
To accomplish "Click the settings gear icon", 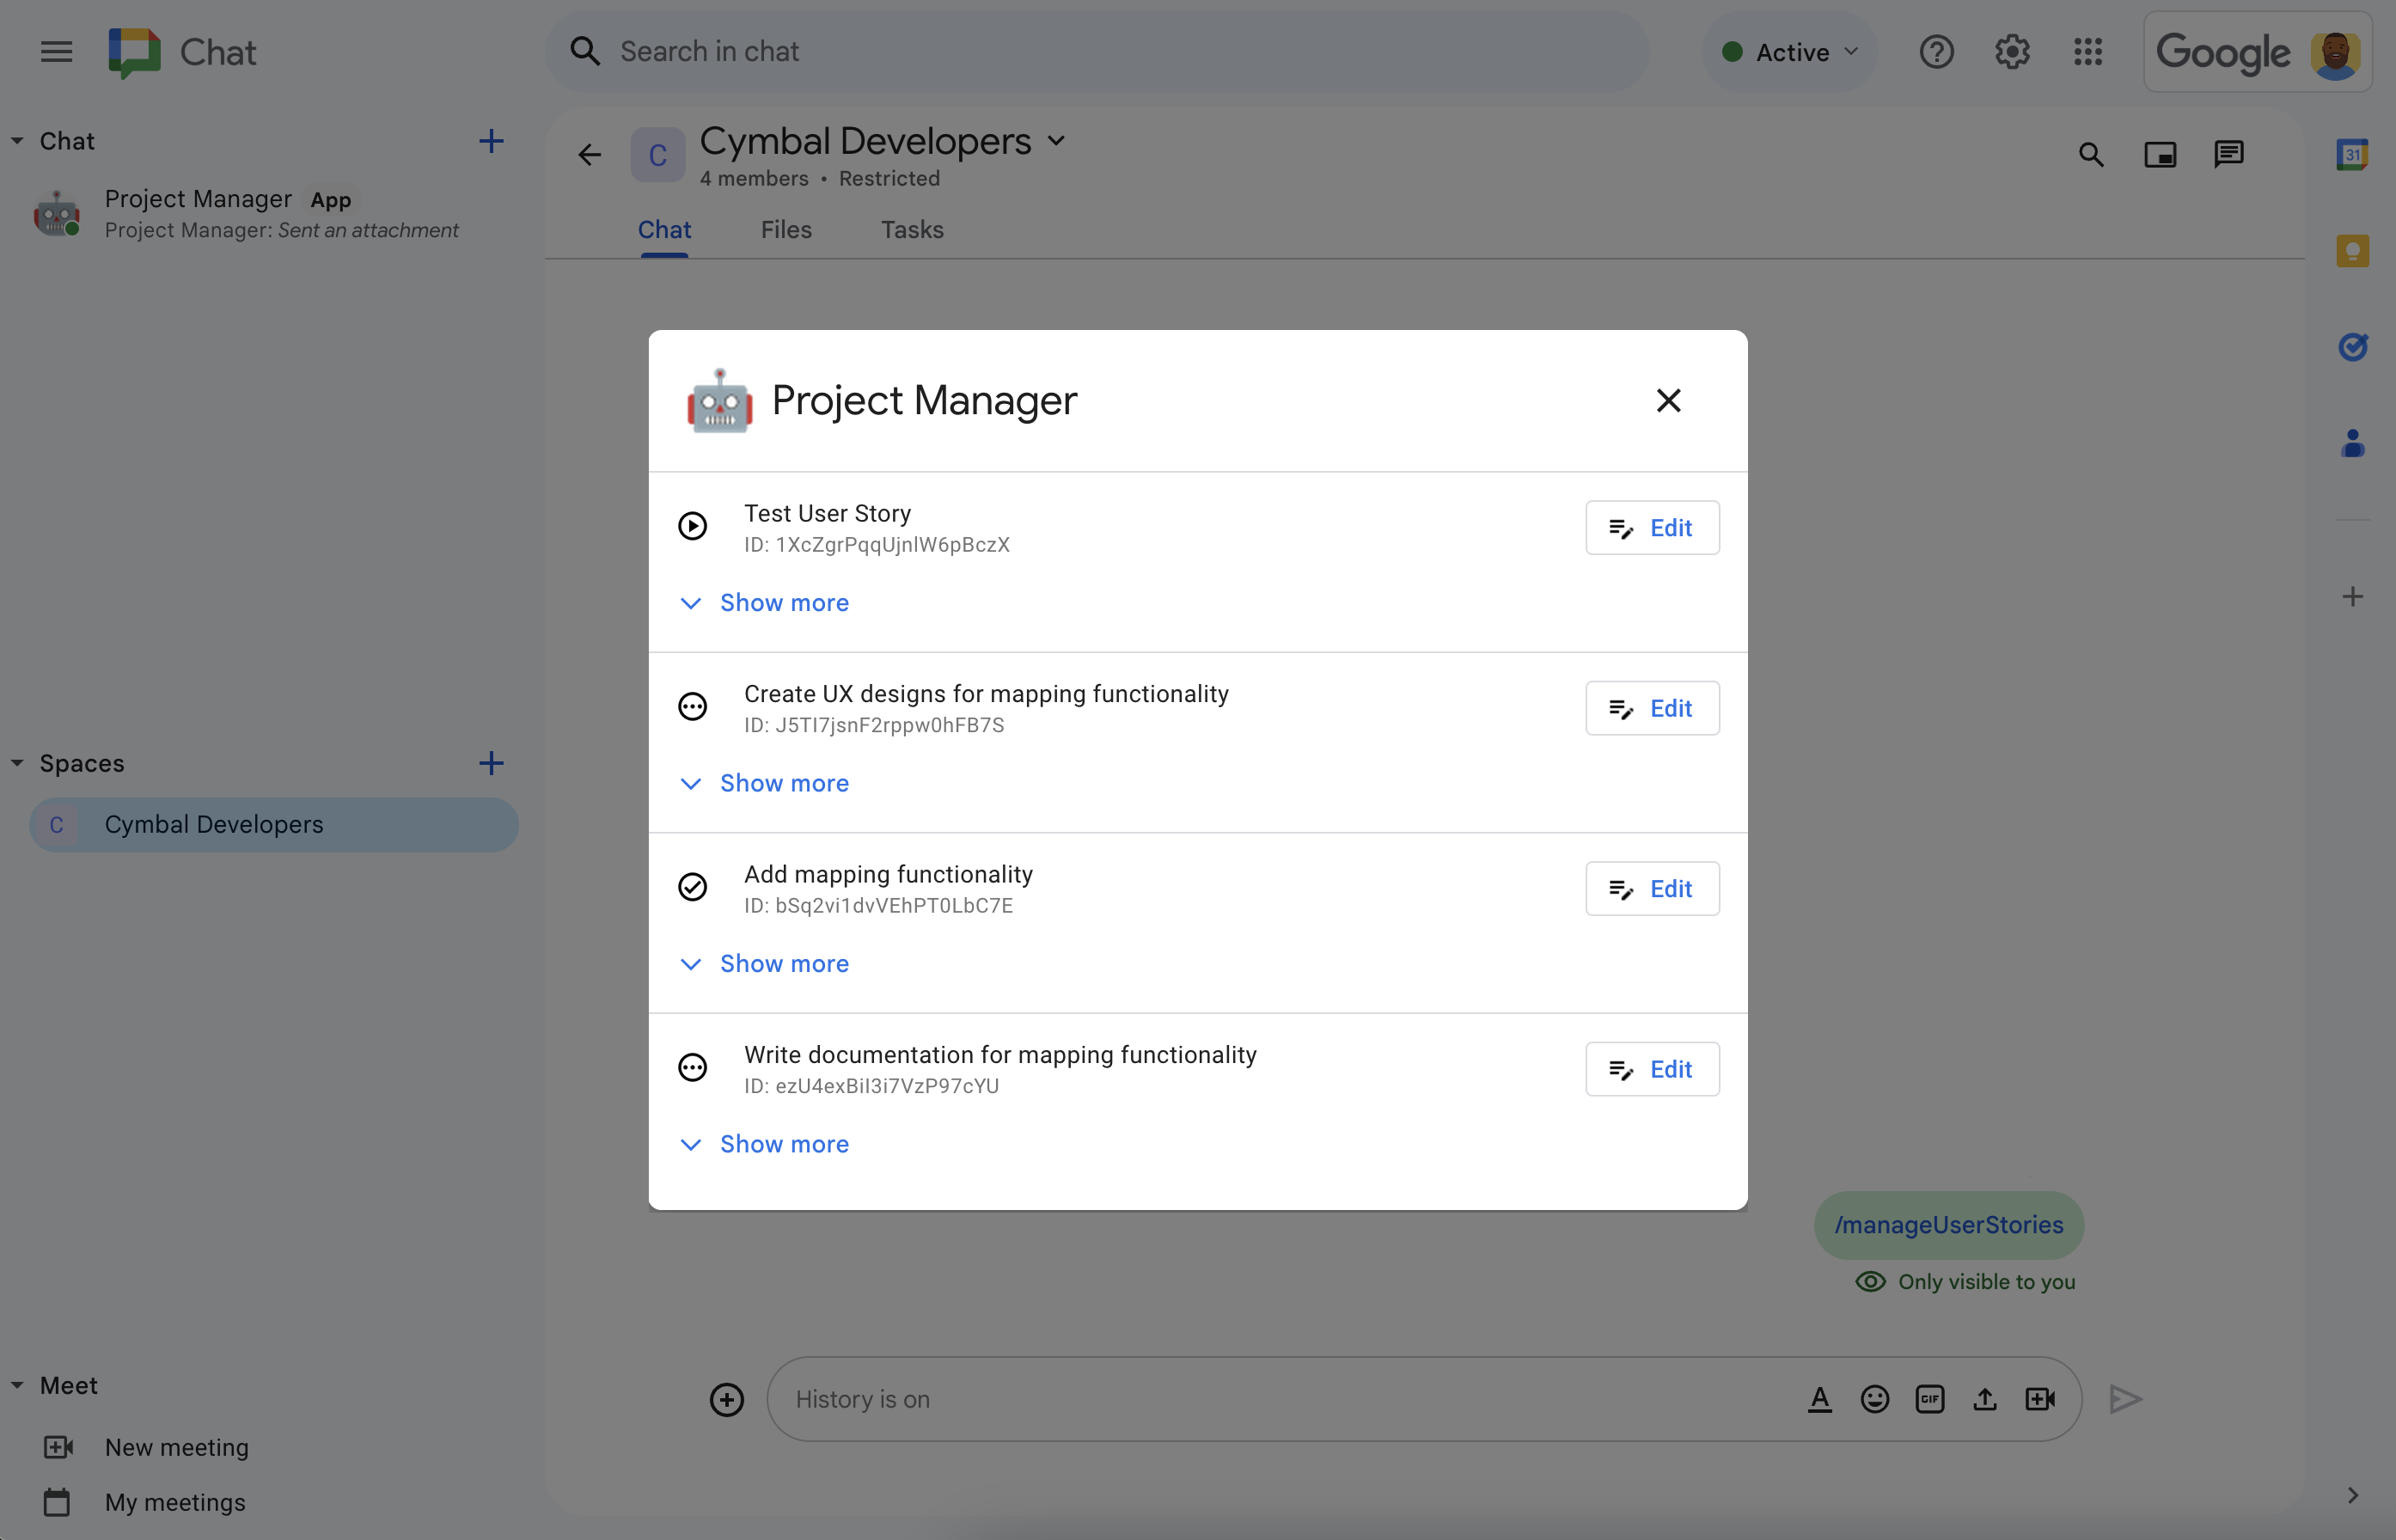I will tap(2014, 51).
